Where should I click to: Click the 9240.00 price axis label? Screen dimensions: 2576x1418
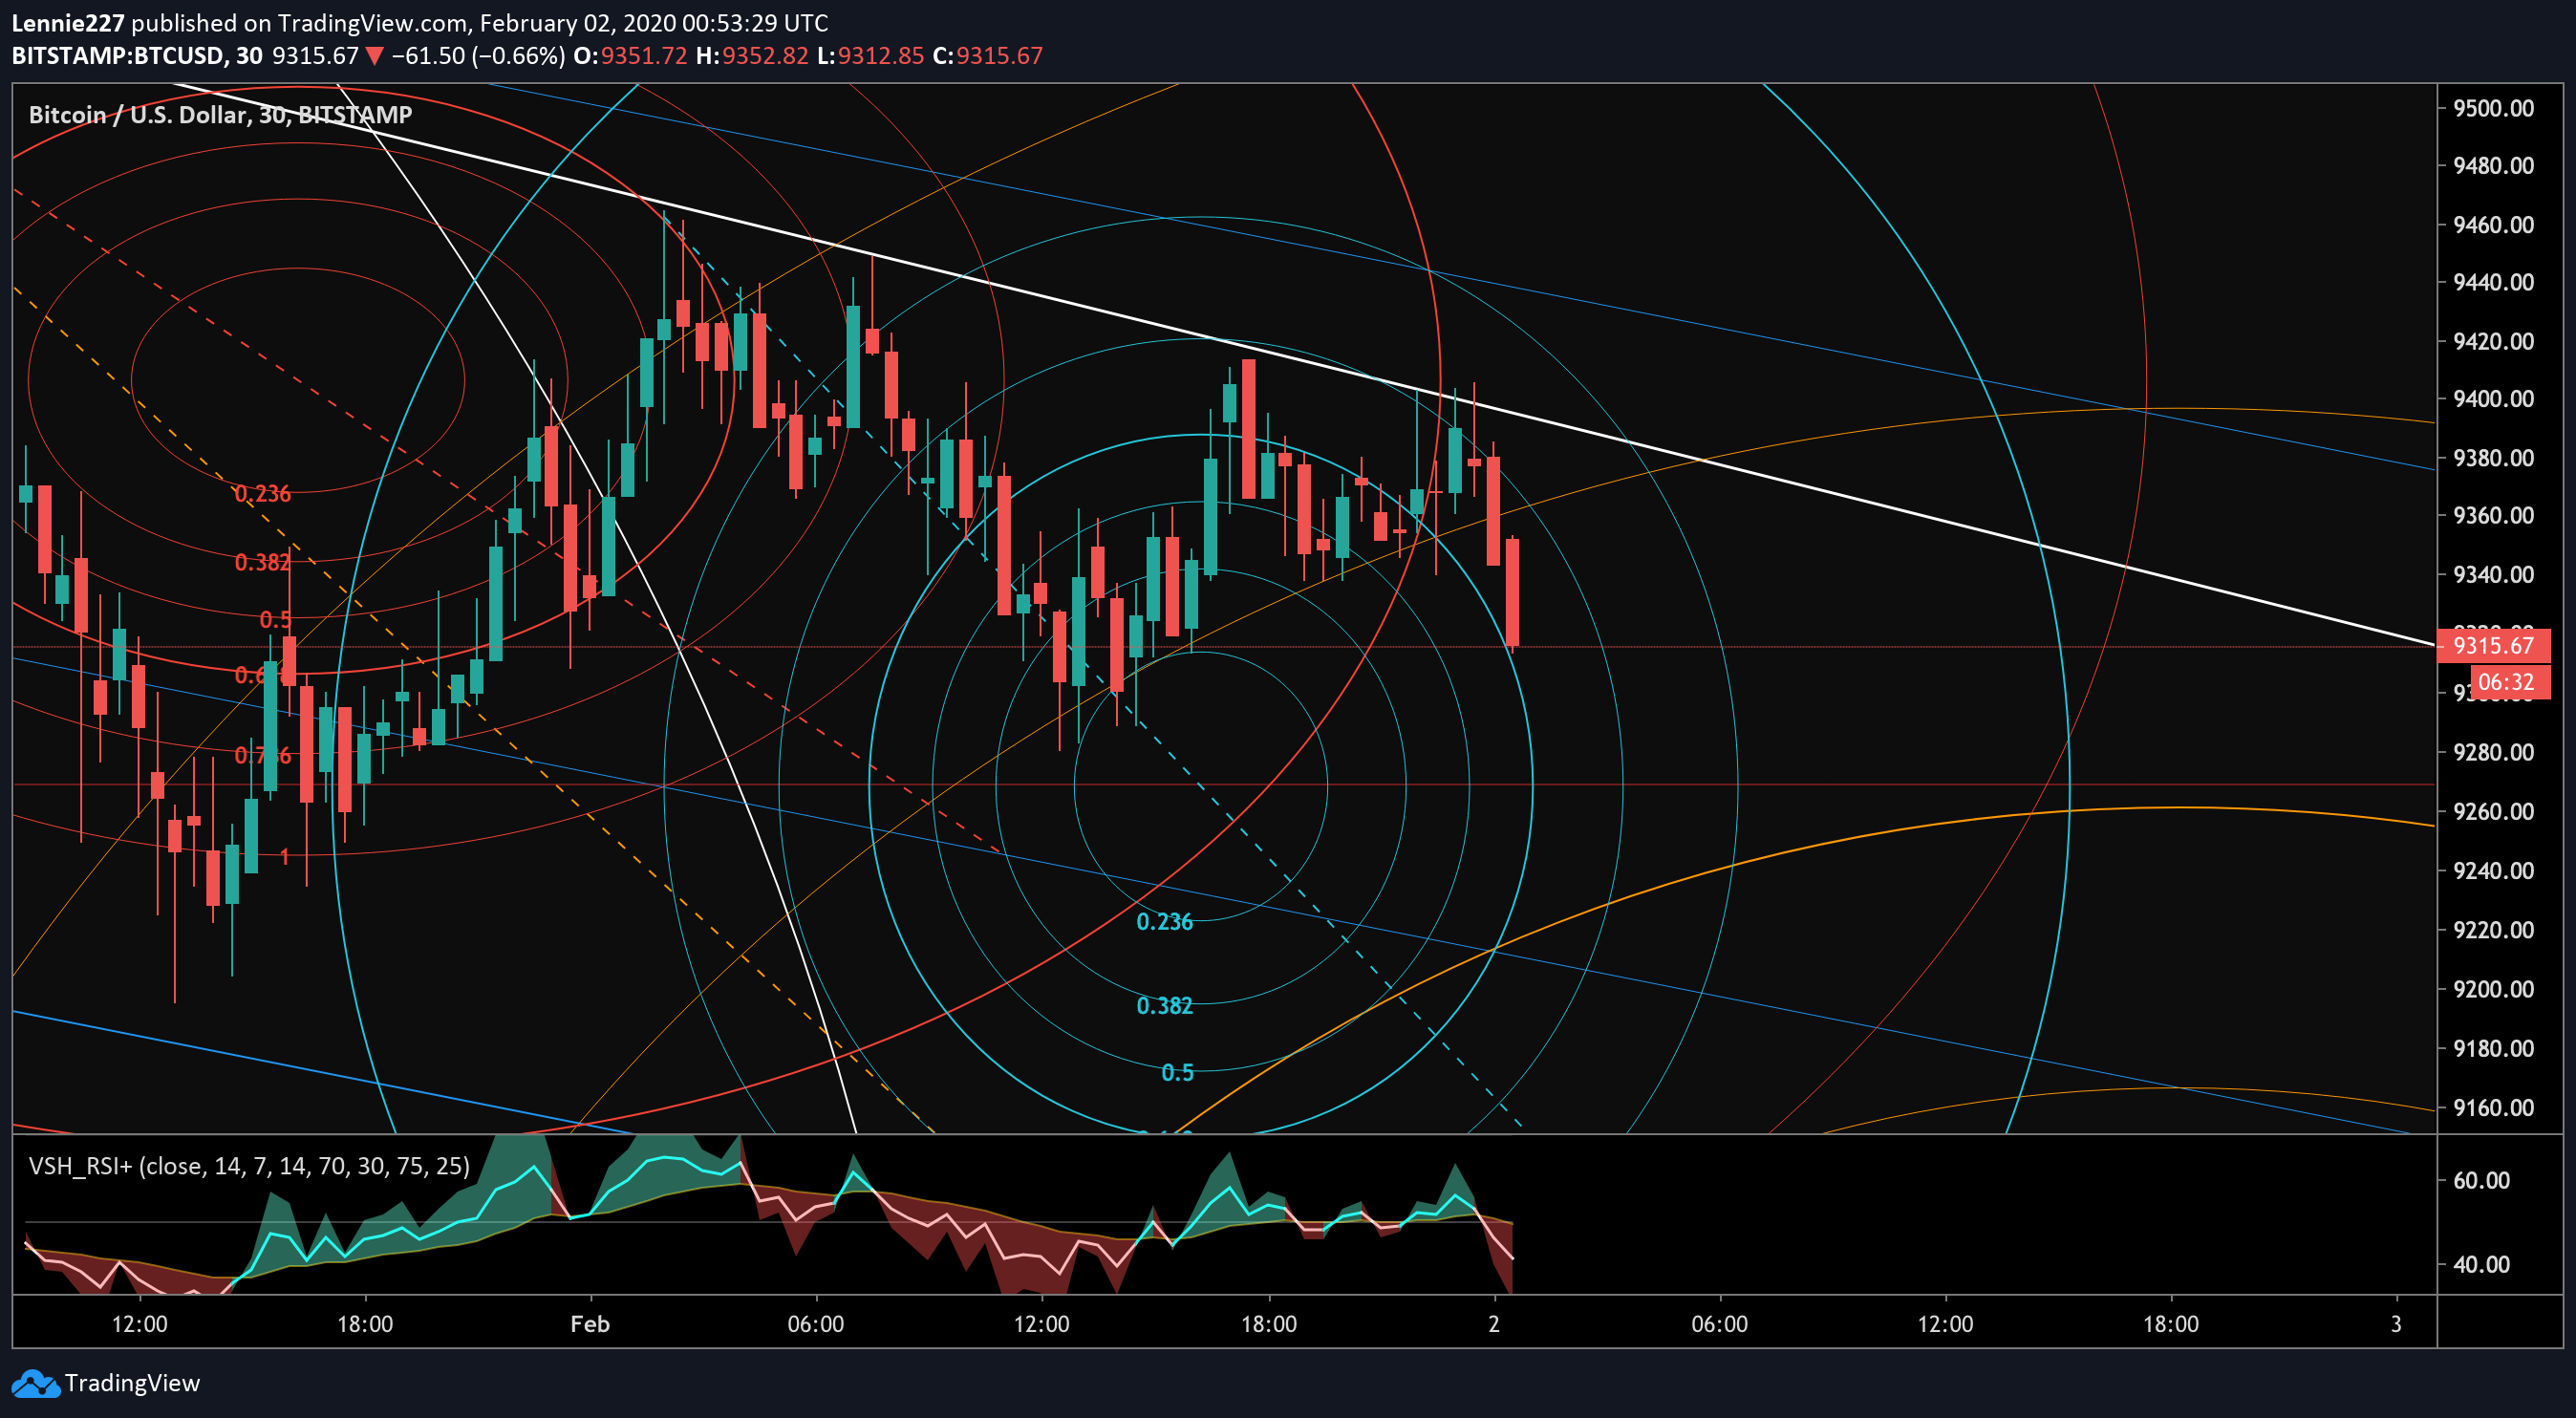point(2494,871)
